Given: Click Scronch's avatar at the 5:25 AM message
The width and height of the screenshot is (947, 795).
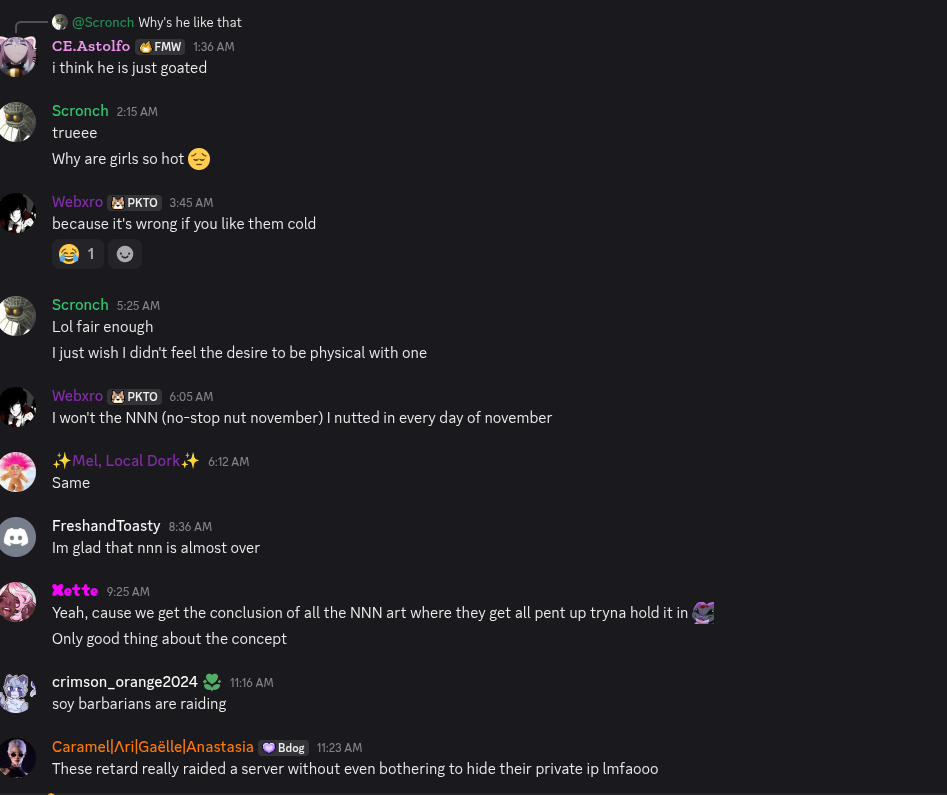Looking at the screenshot, I should (17, 316).
